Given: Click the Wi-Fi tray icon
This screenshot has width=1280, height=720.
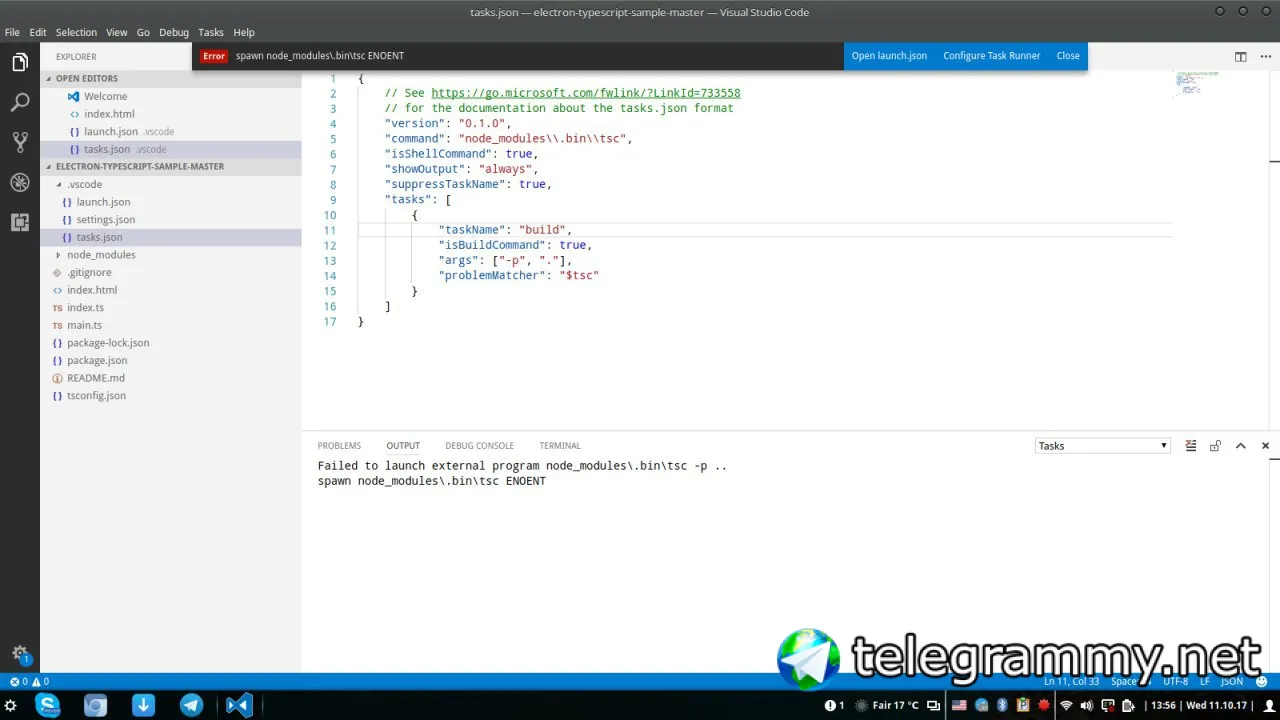Looking at the screenshot, I should 1066,705.
